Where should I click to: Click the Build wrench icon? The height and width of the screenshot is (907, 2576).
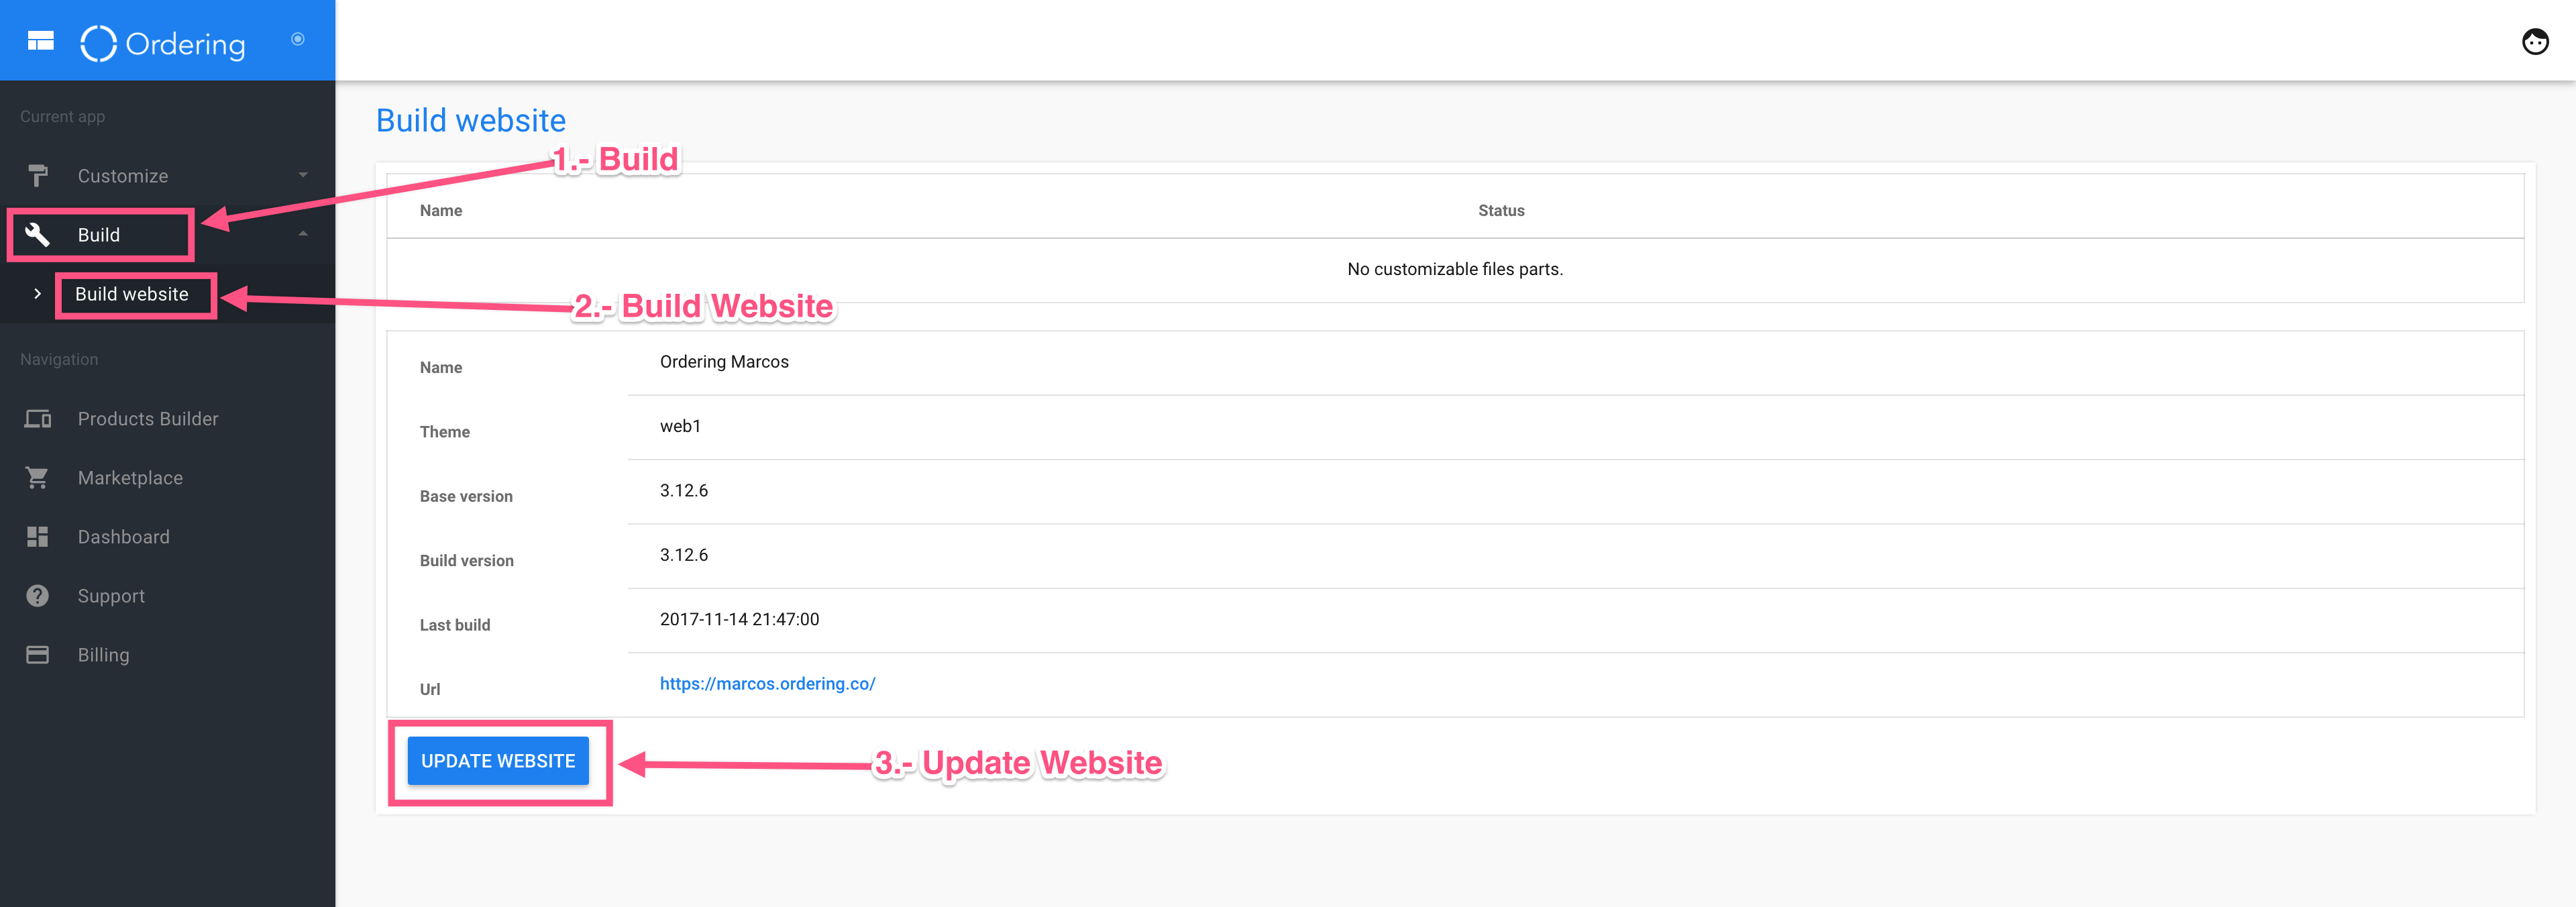click(37, 234)
